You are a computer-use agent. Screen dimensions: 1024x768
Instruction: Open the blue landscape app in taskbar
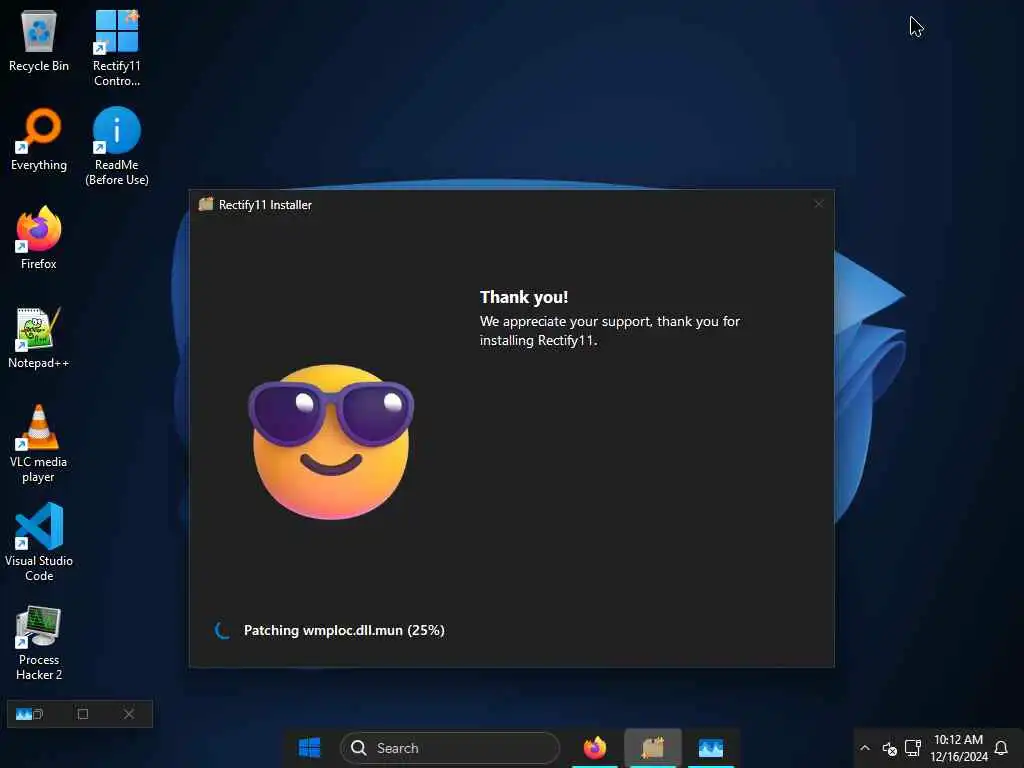click(711, 748)
